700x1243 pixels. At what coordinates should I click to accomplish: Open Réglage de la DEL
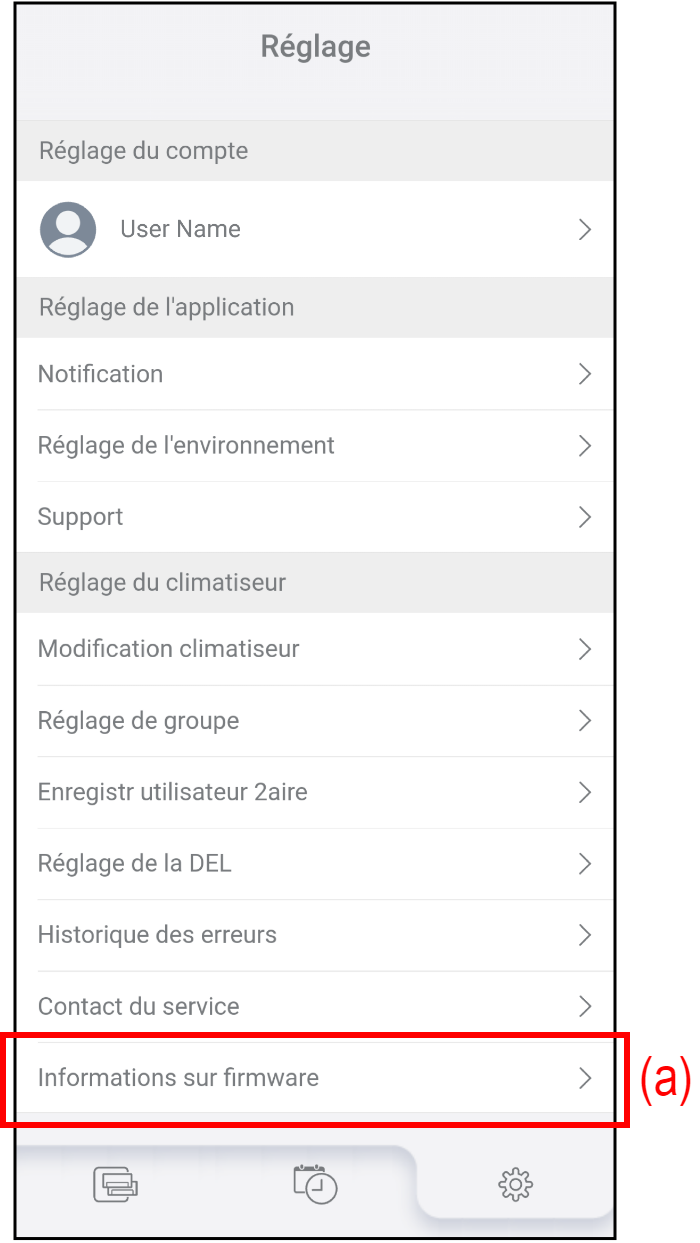click(134, 864)
